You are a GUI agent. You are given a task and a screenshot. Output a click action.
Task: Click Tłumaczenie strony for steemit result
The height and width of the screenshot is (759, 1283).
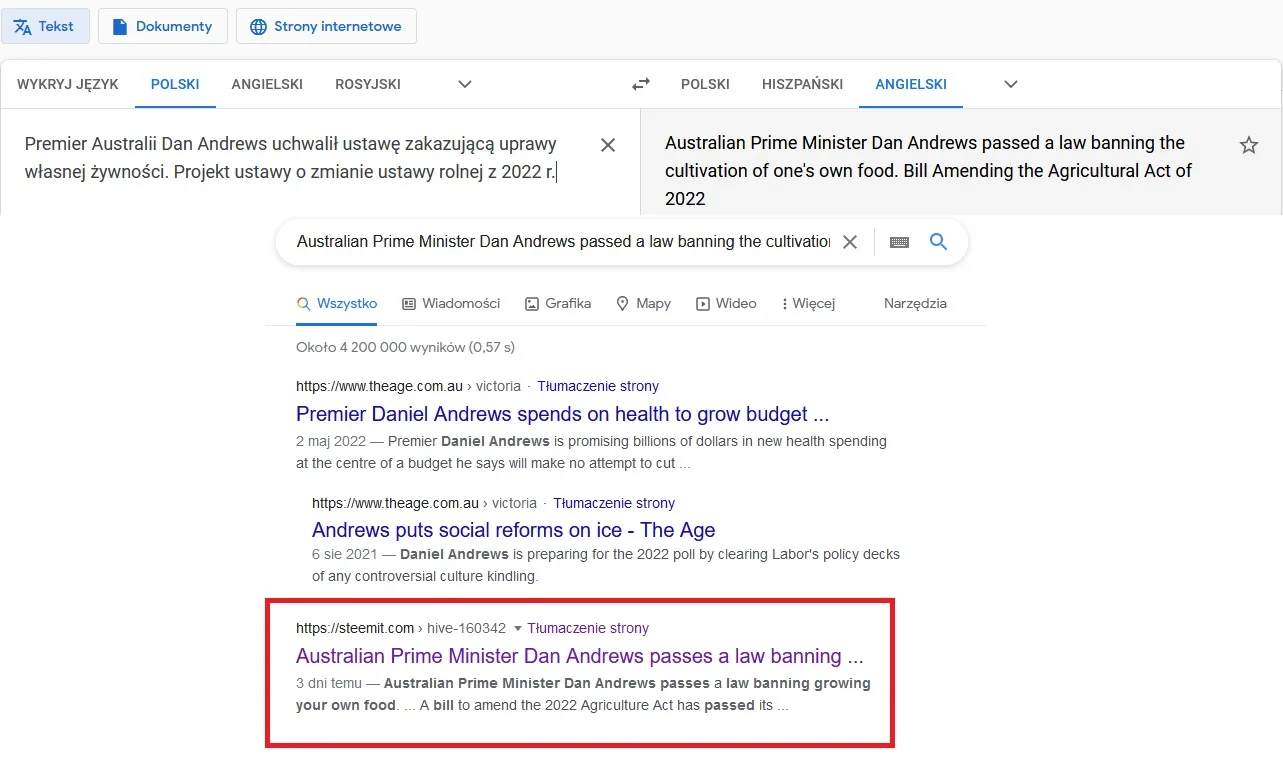click(588, 628)
